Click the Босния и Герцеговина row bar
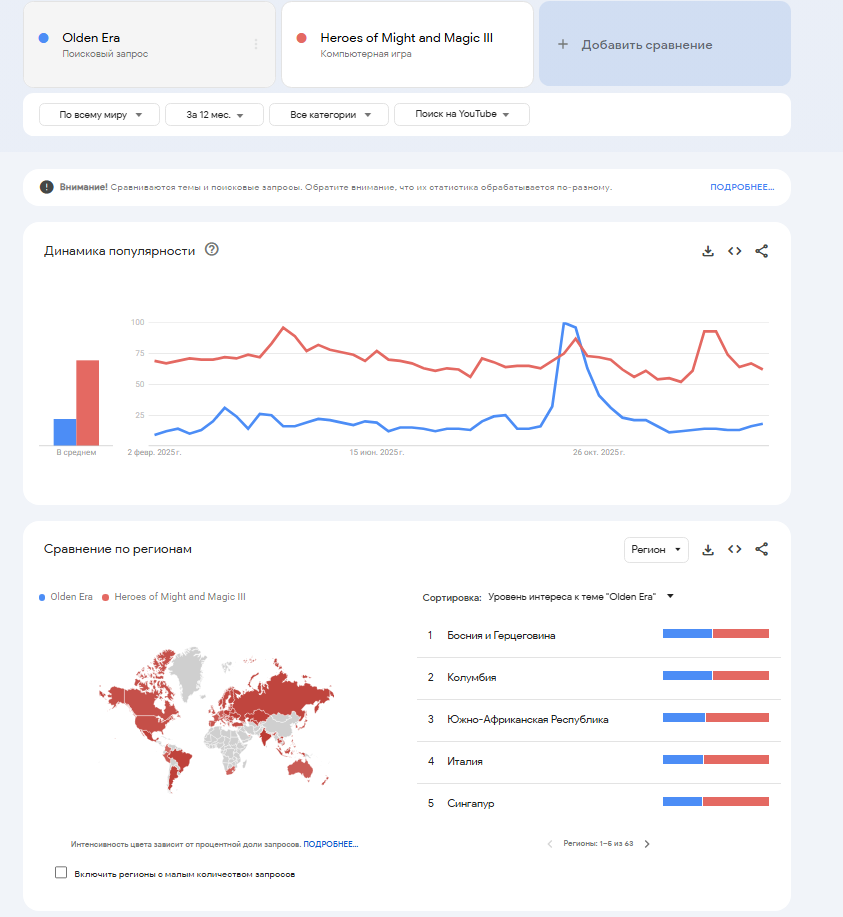The image size is (843, 917). (715, 633)
